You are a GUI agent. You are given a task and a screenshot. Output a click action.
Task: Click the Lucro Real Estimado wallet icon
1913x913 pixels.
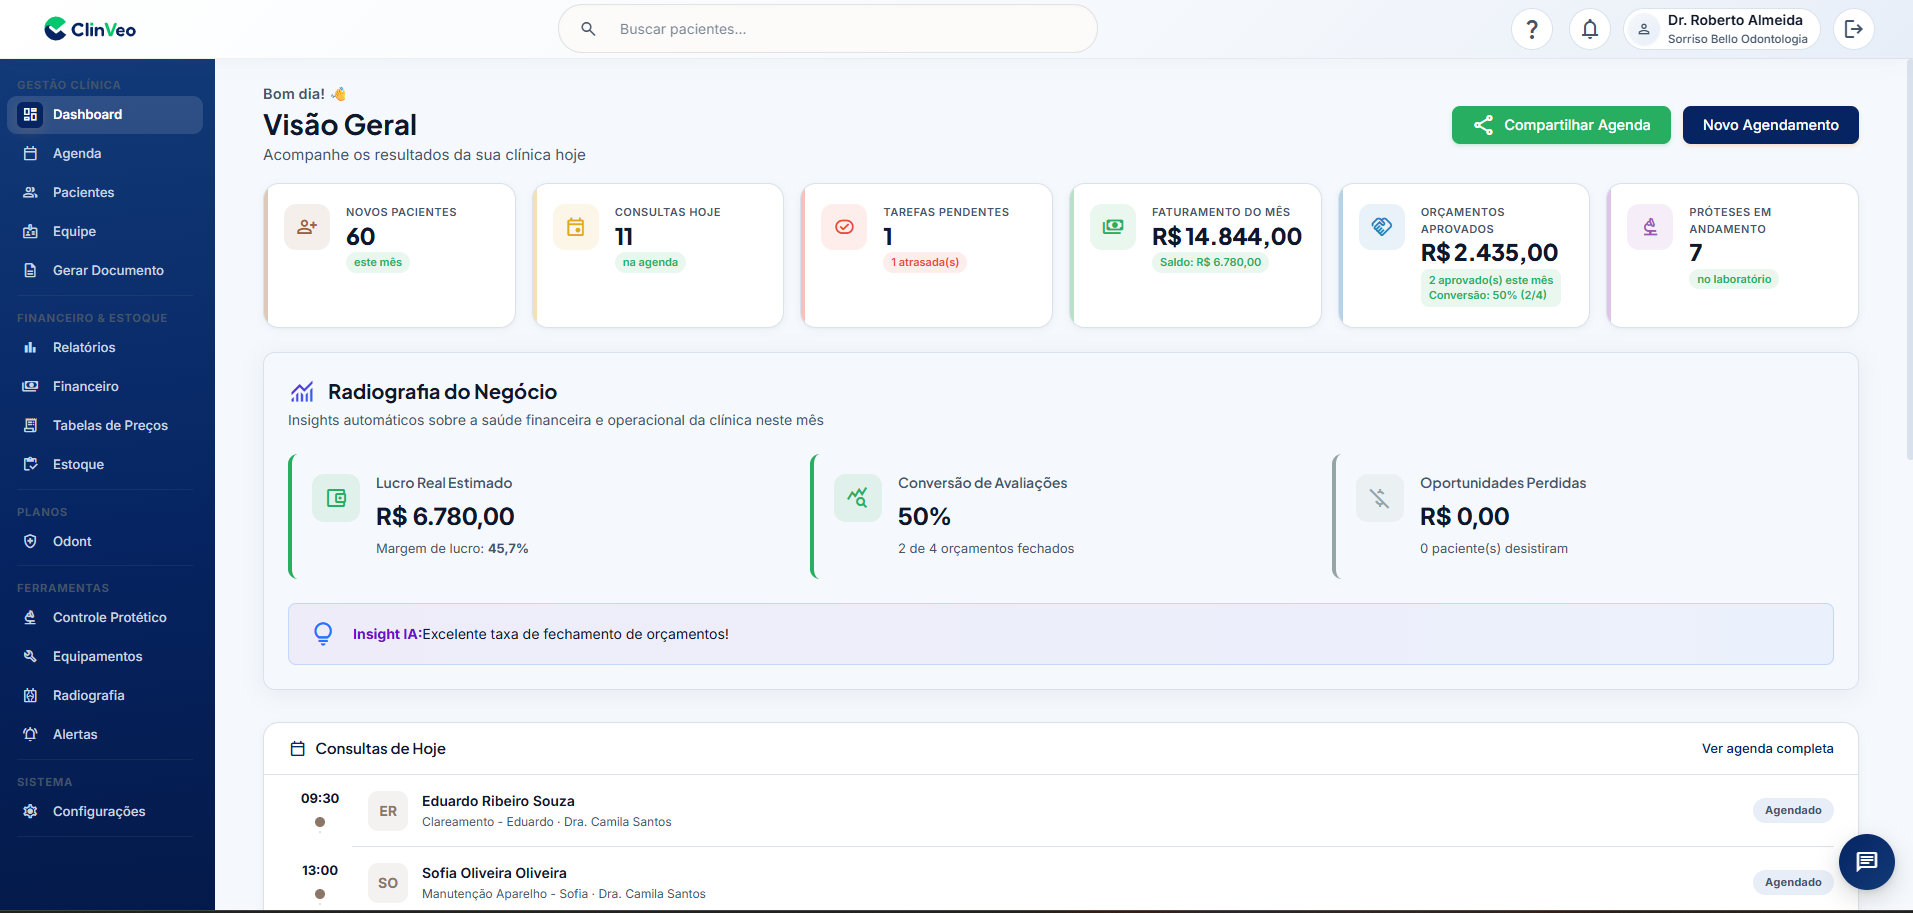tap(336, 498)
